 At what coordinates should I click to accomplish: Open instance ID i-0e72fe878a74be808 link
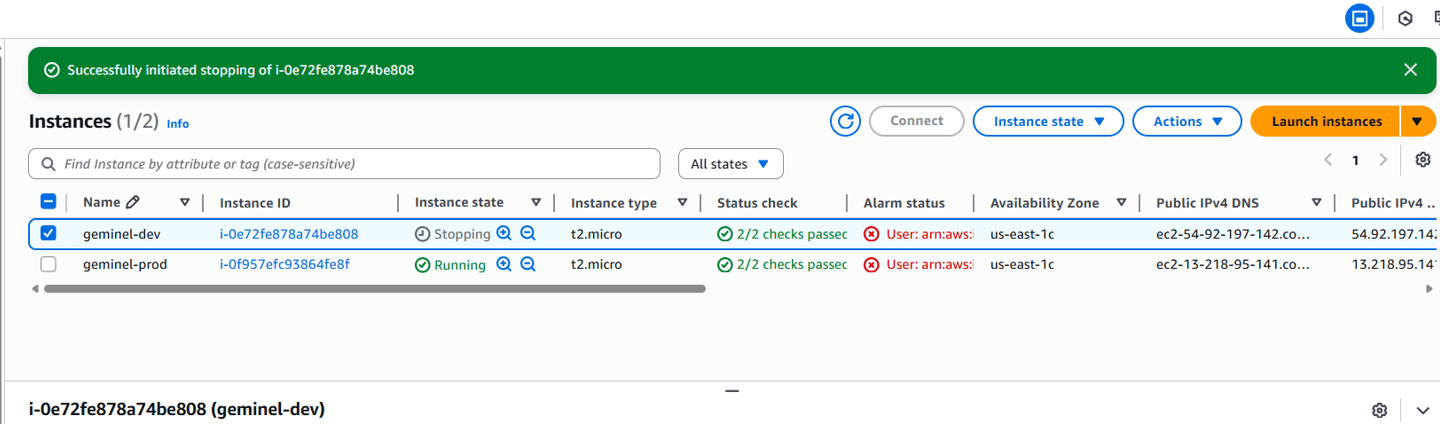point(289,234)
